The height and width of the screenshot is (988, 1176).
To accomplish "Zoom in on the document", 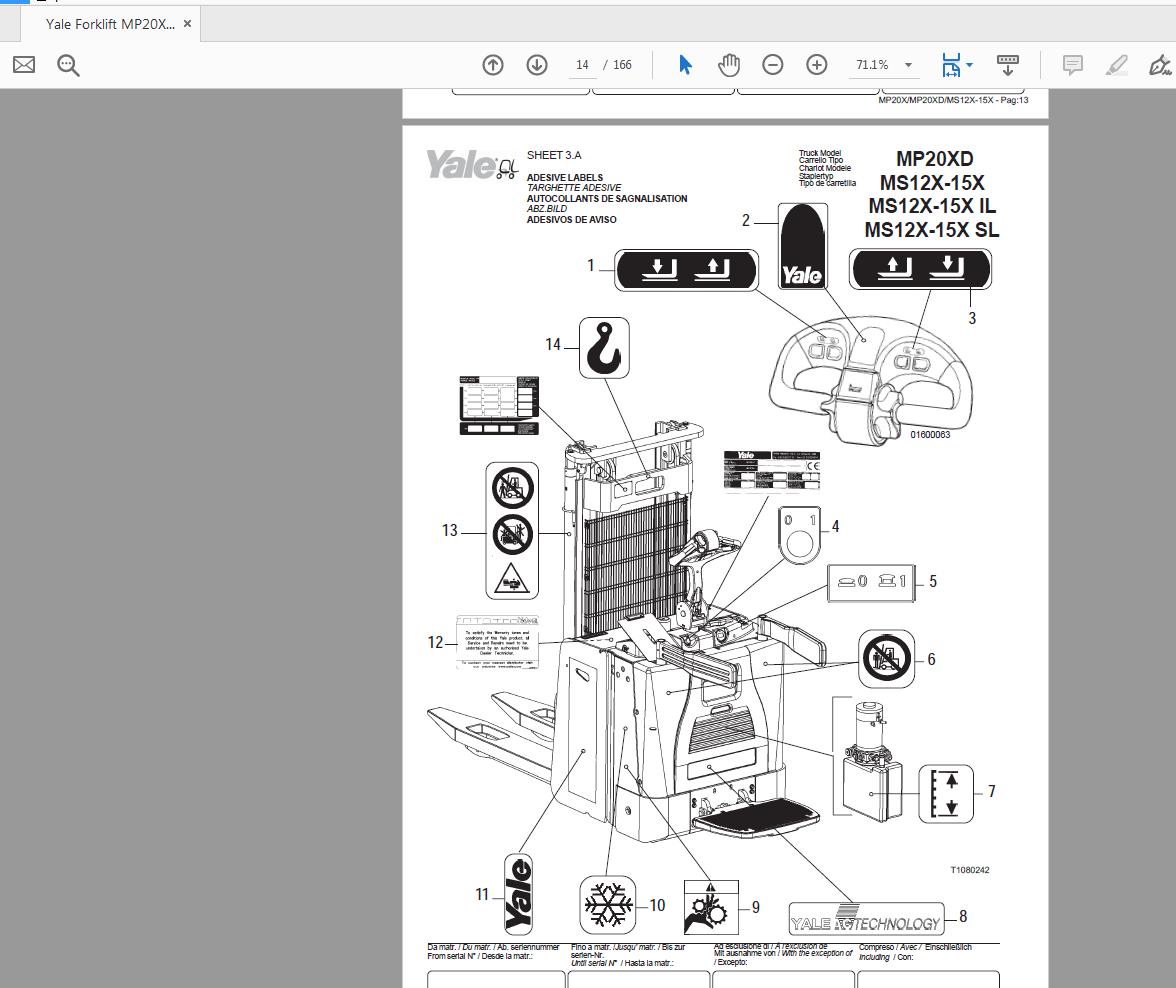I will pos(816,64).
